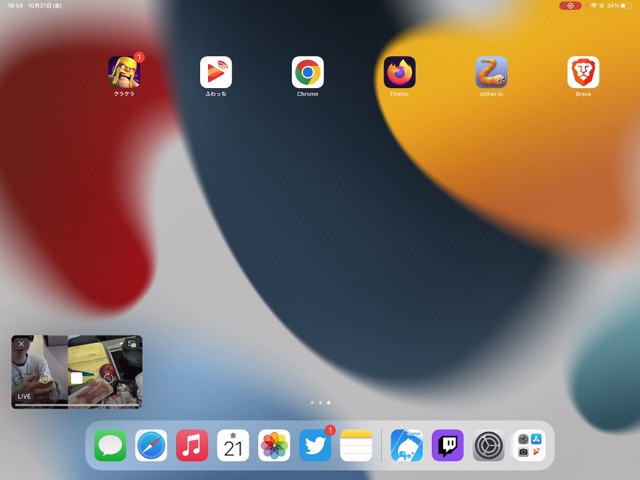The image size is (640, 480).
Task: Open the Notes app in the dock
Action: click(356, 445)
